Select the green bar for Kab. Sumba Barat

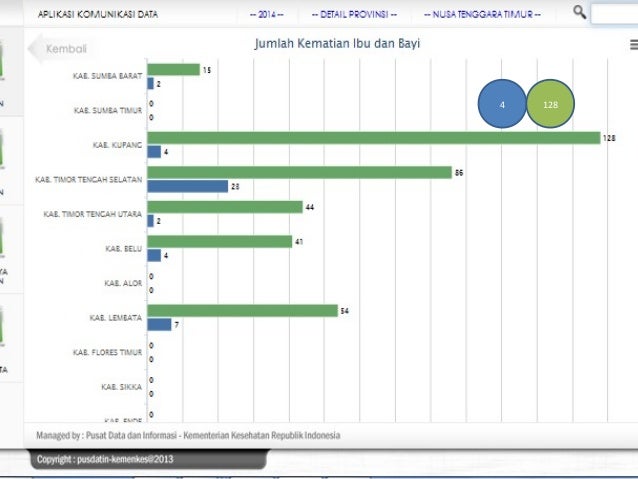click(x=173, y=70)
